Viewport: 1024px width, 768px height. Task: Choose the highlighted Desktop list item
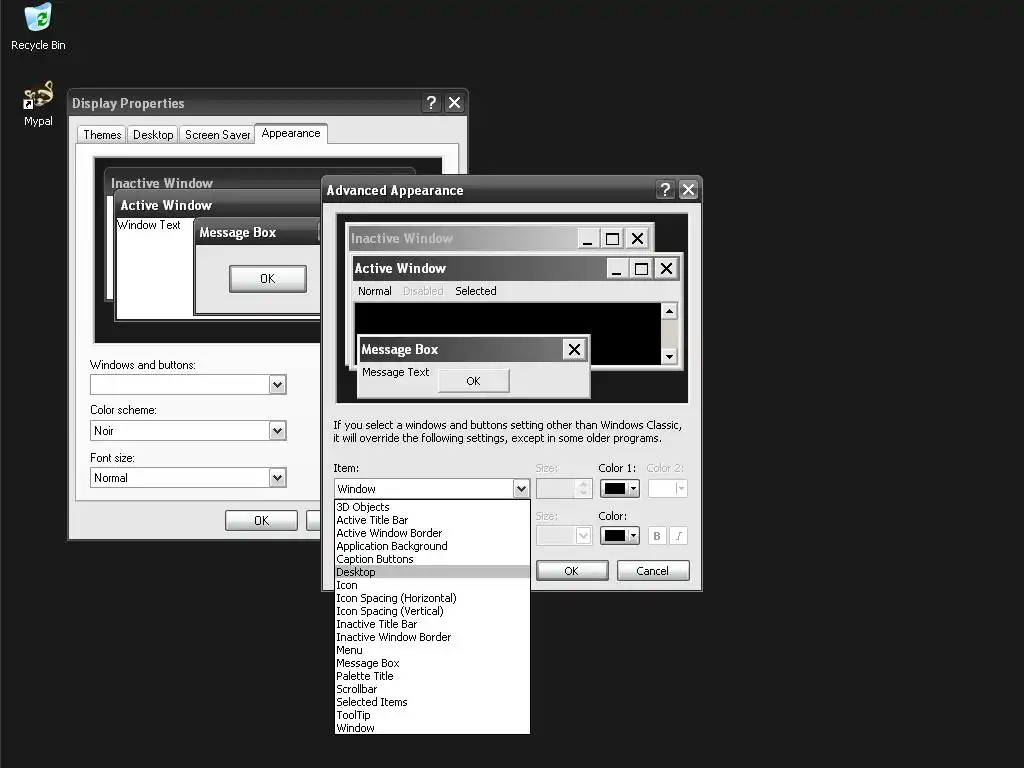(432, 572)
